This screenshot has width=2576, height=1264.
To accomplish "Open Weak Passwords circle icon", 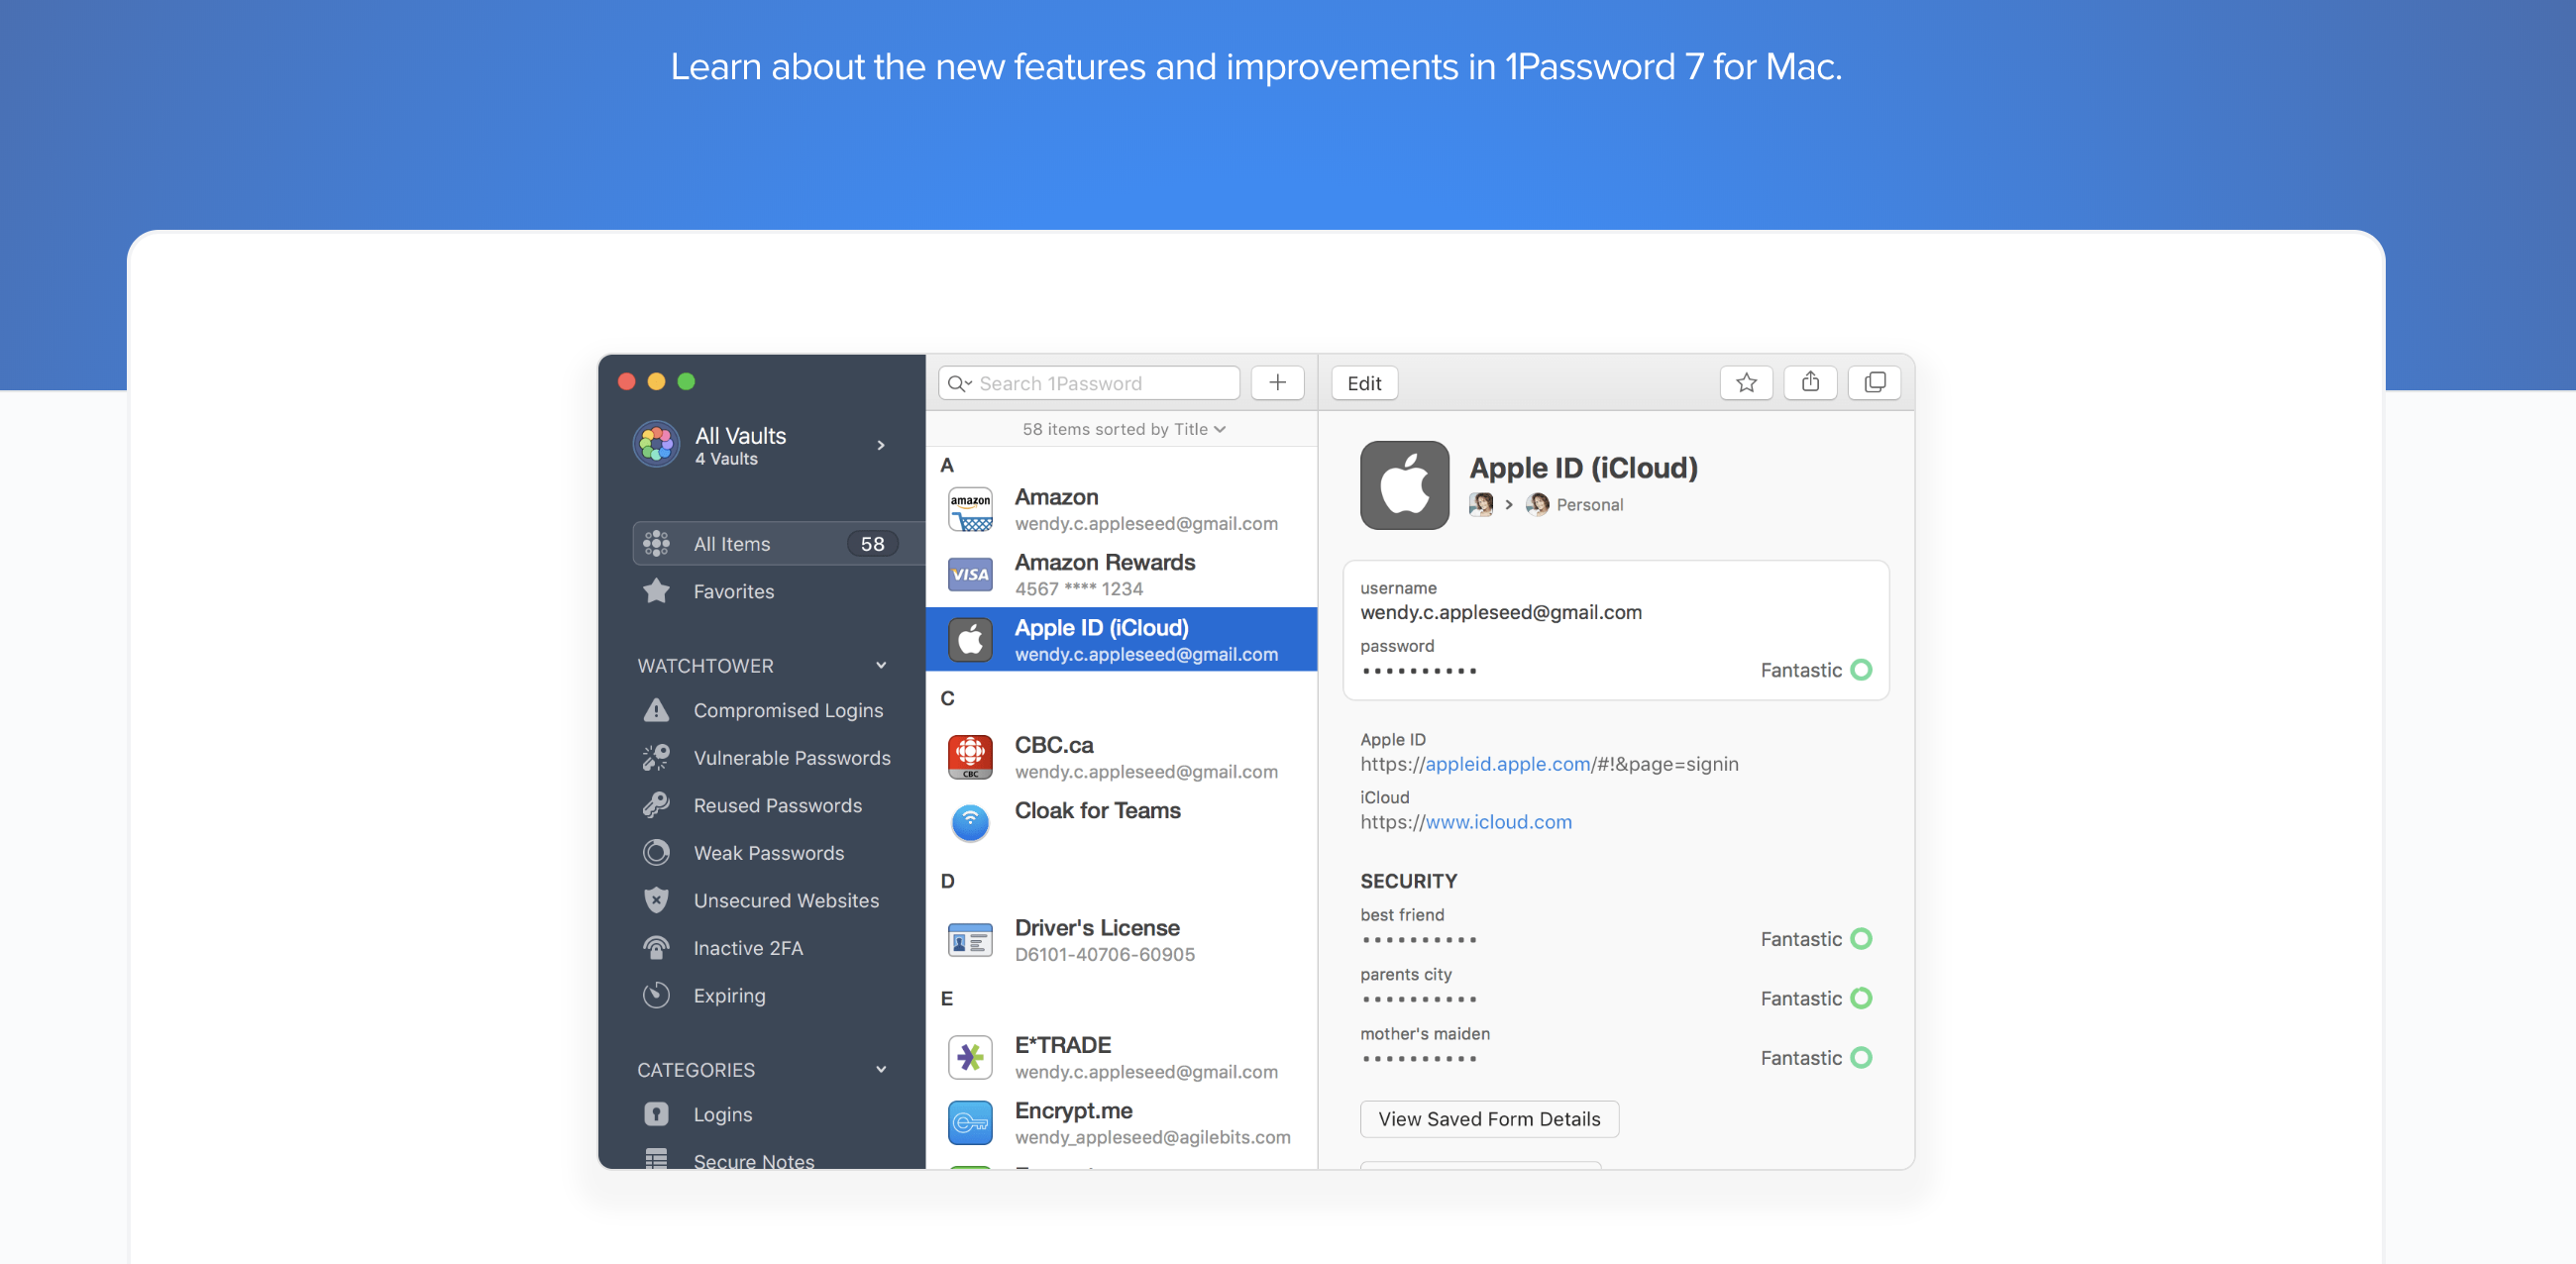I will (656, 853).
